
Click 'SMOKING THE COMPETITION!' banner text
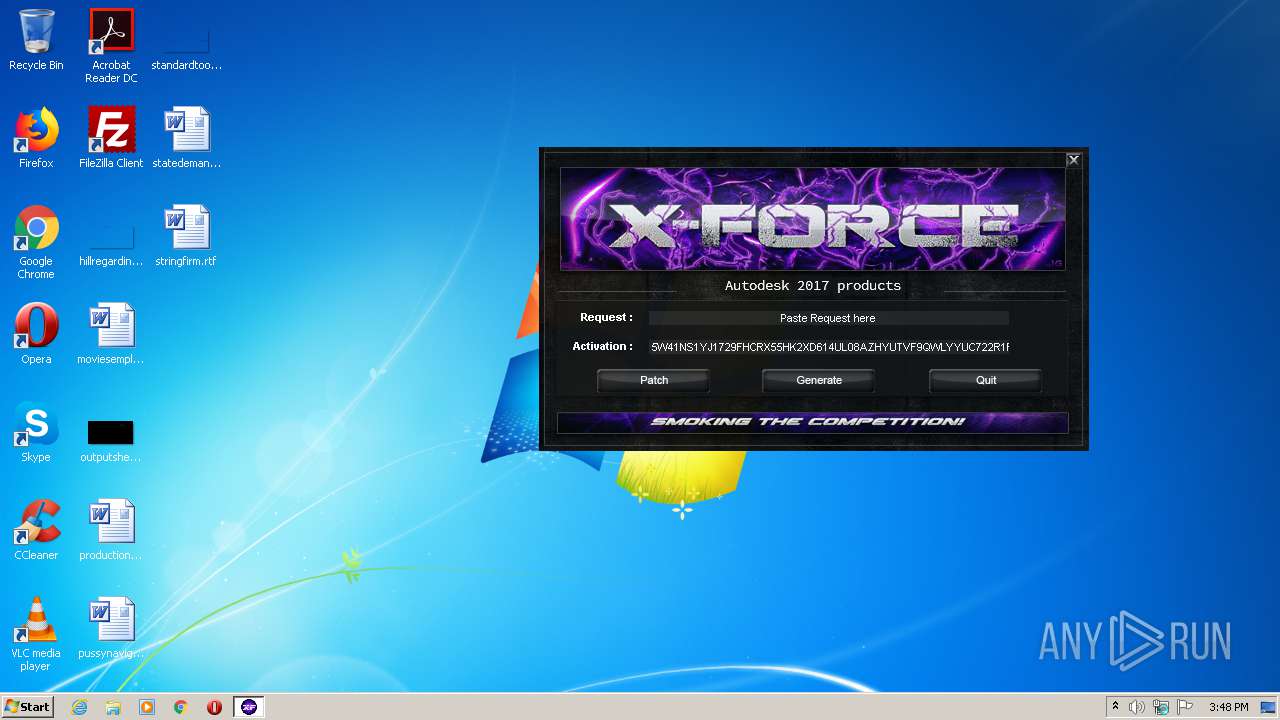click(x=808, y=421)
